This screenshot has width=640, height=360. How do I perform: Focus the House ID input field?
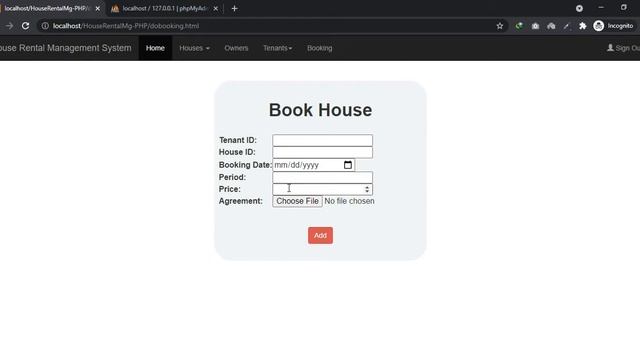click(322, 152)
